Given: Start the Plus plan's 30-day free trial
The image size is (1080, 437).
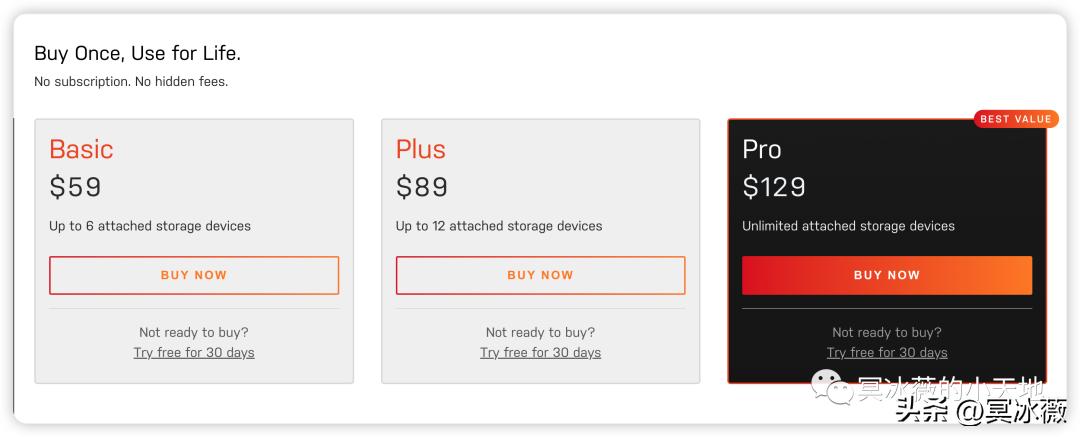Looking at the screenshot, I should (540, 353).
